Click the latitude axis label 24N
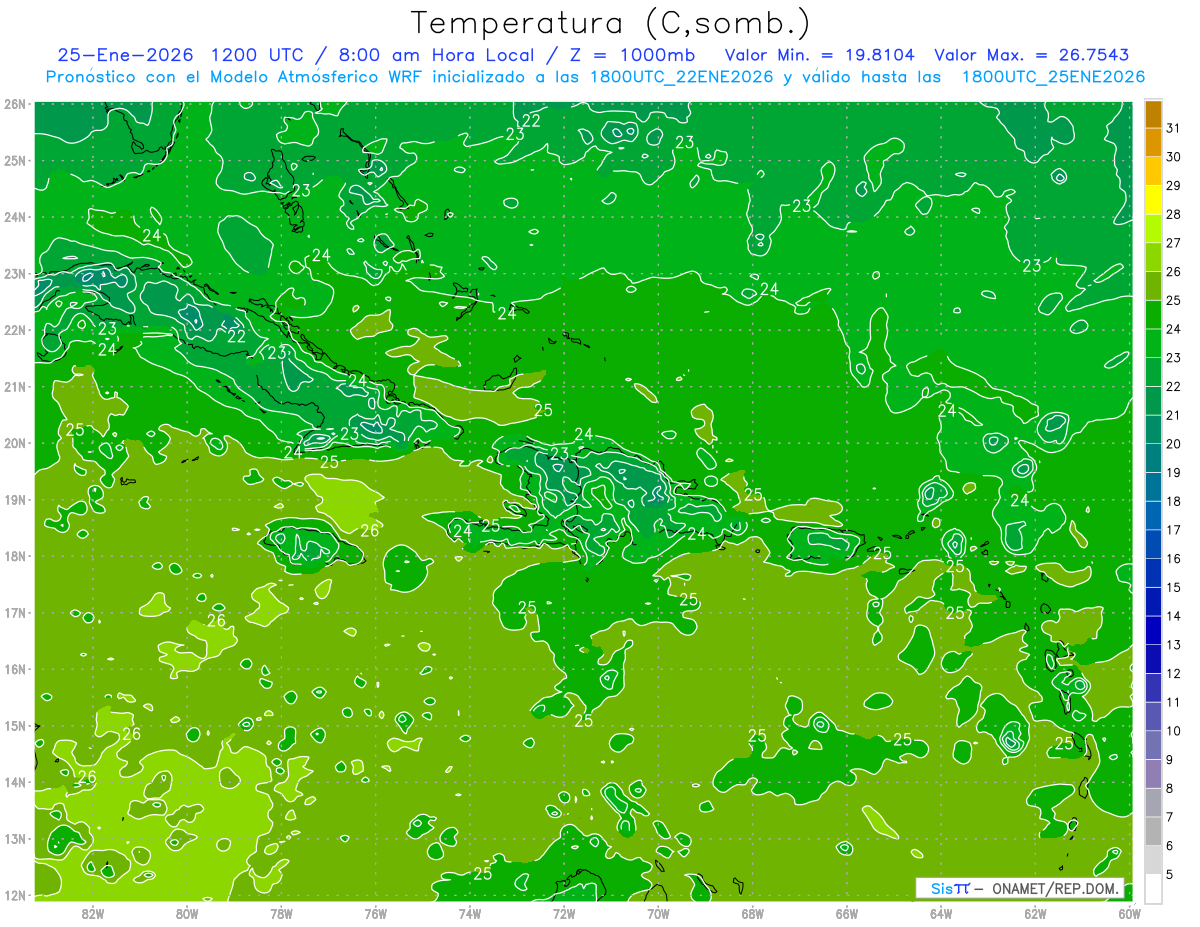 [15, 217]
